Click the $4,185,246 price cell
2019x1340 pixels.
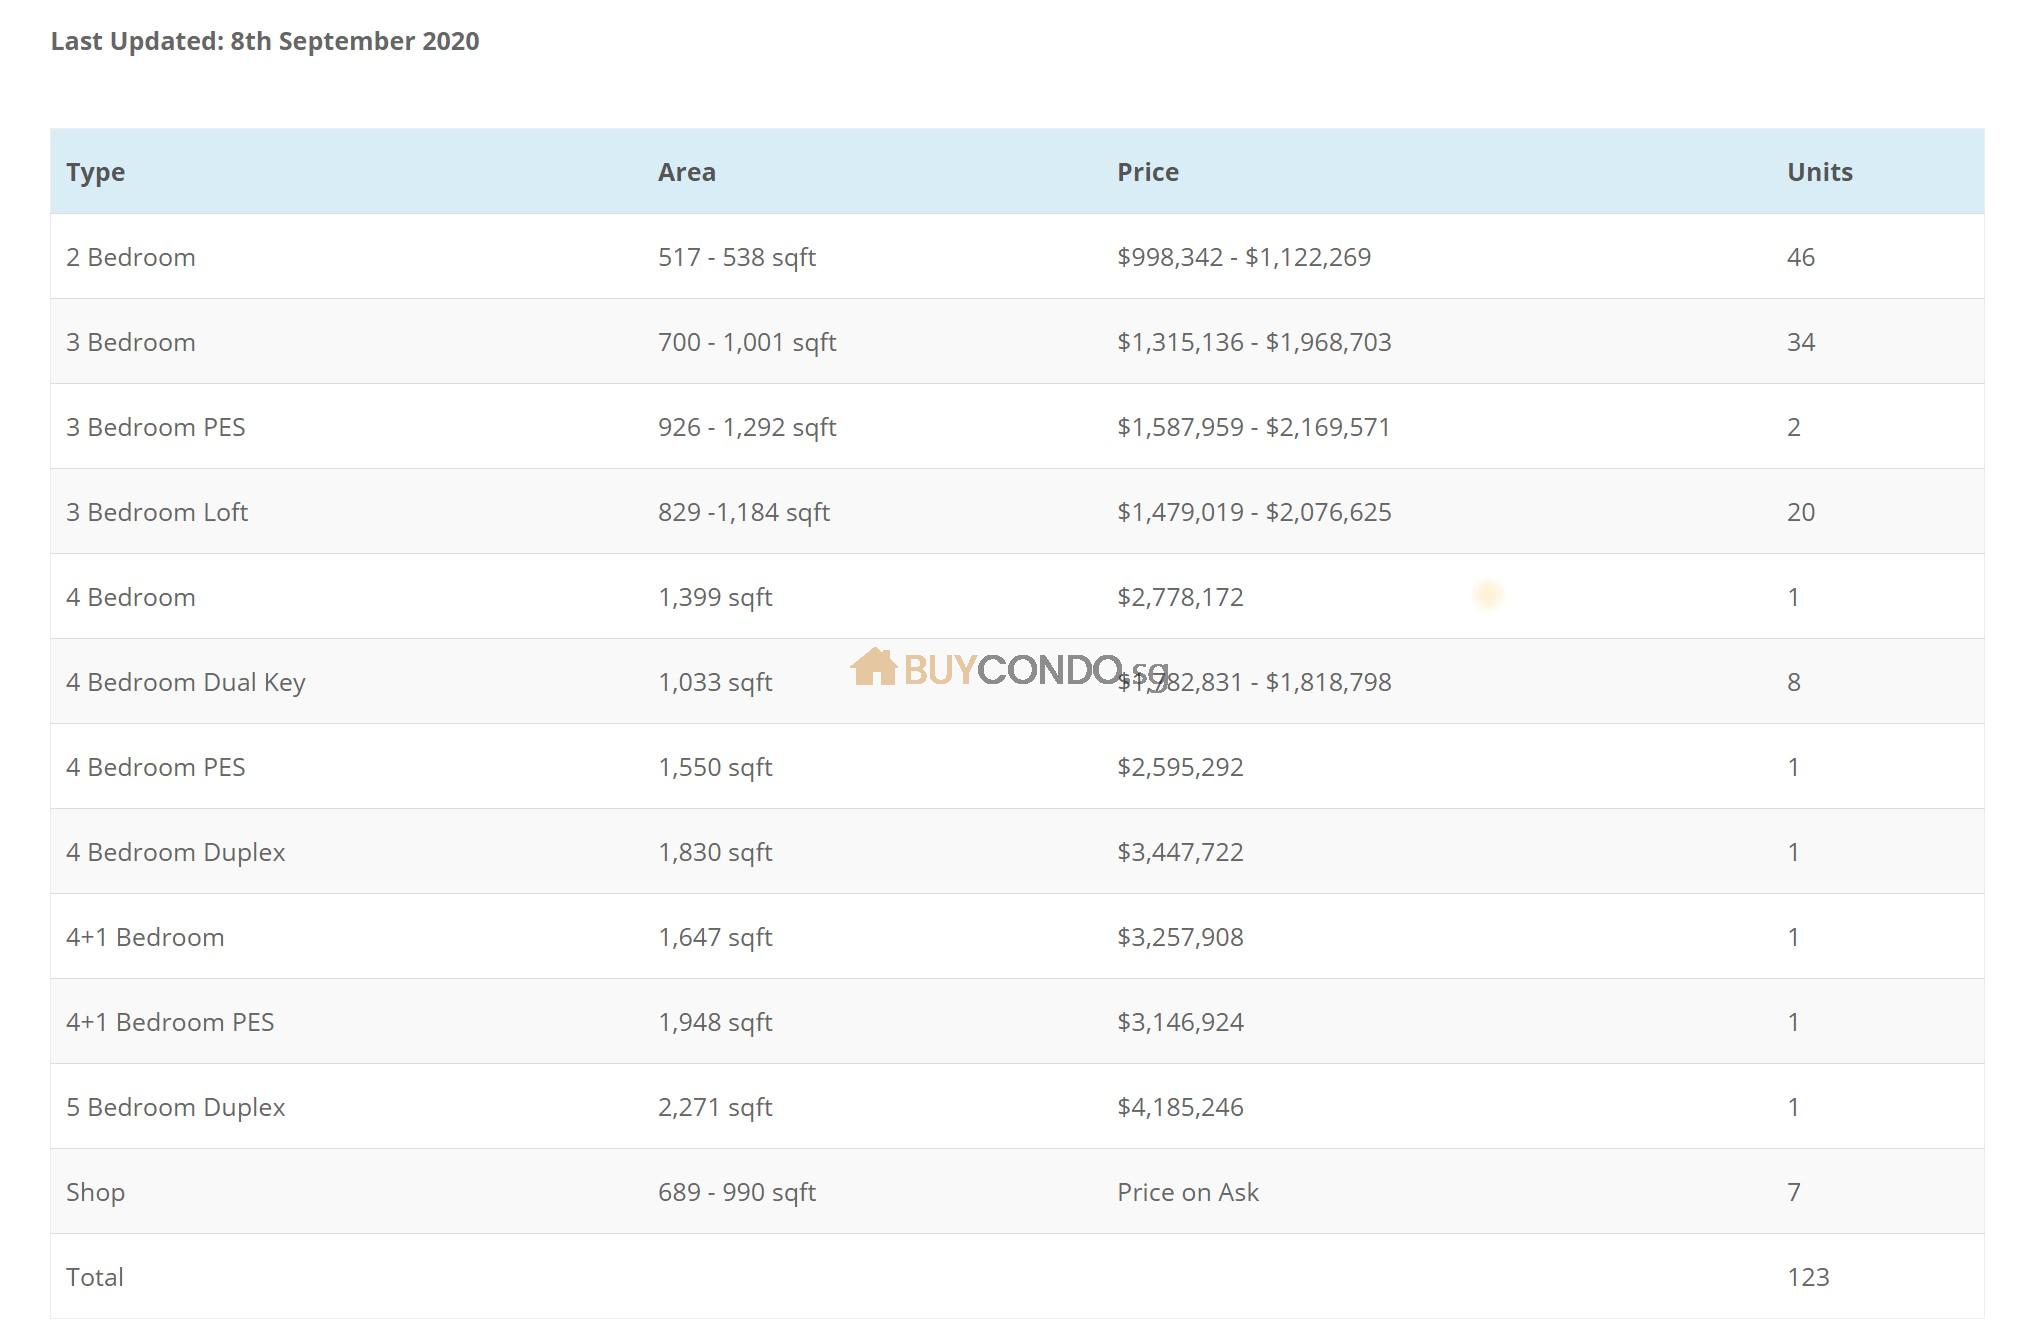point(1180,1107)
